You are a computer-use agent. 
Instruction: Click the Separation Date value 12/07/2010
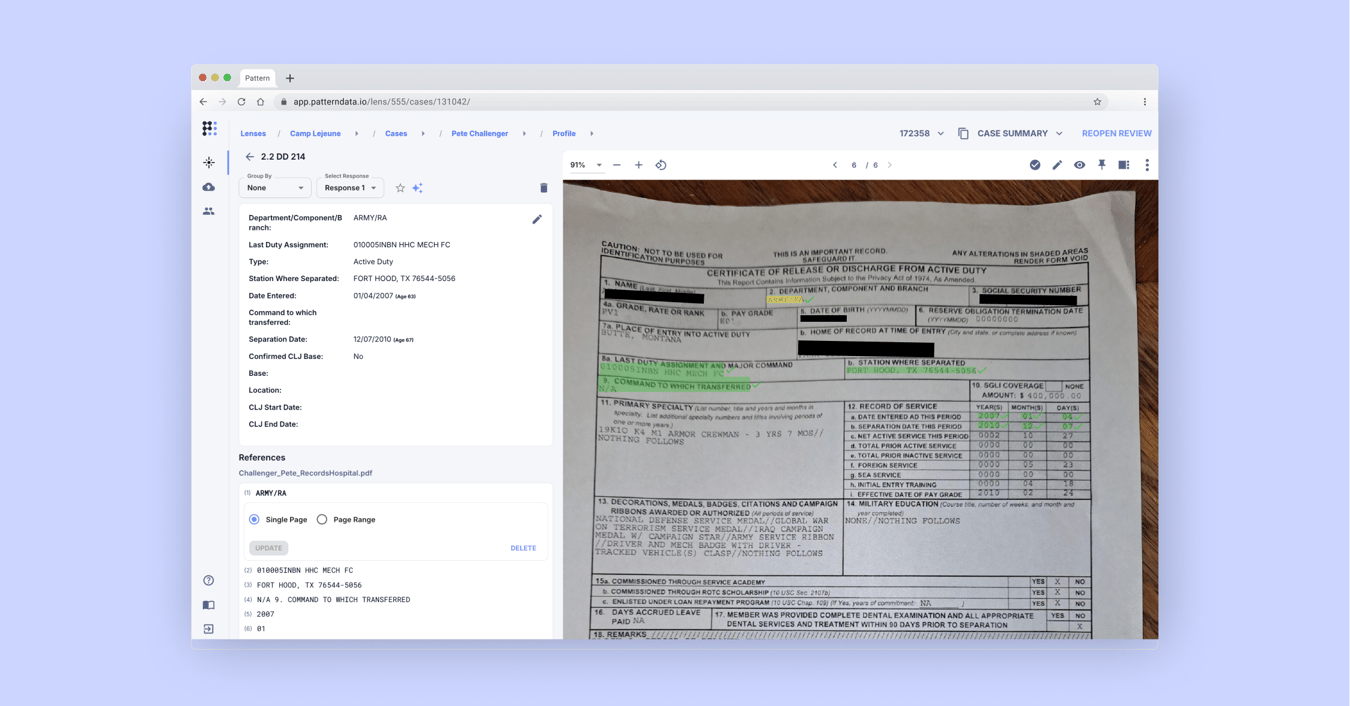[x=372, y=339]
